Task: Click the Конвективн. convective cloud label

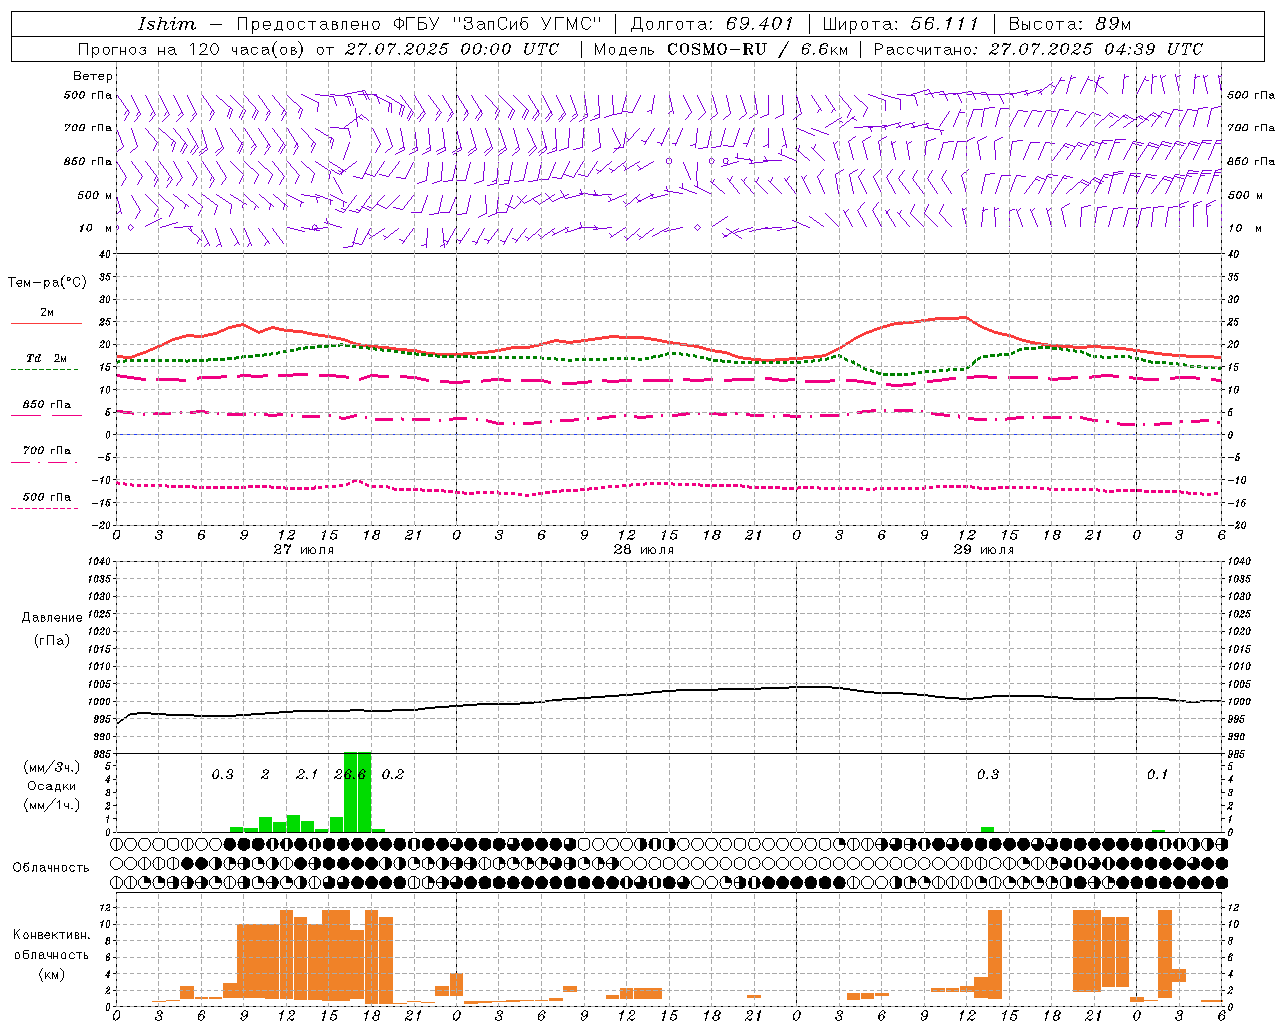Action: pos(51,935)
